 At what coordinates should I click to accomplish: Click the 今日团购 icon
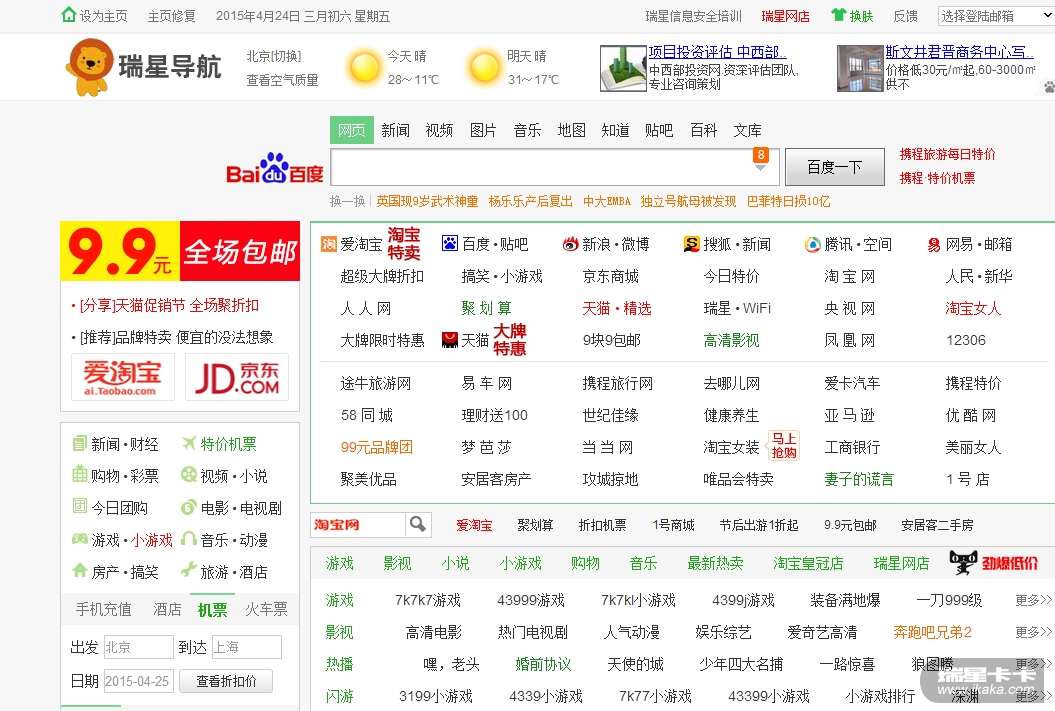pos(79,506)
